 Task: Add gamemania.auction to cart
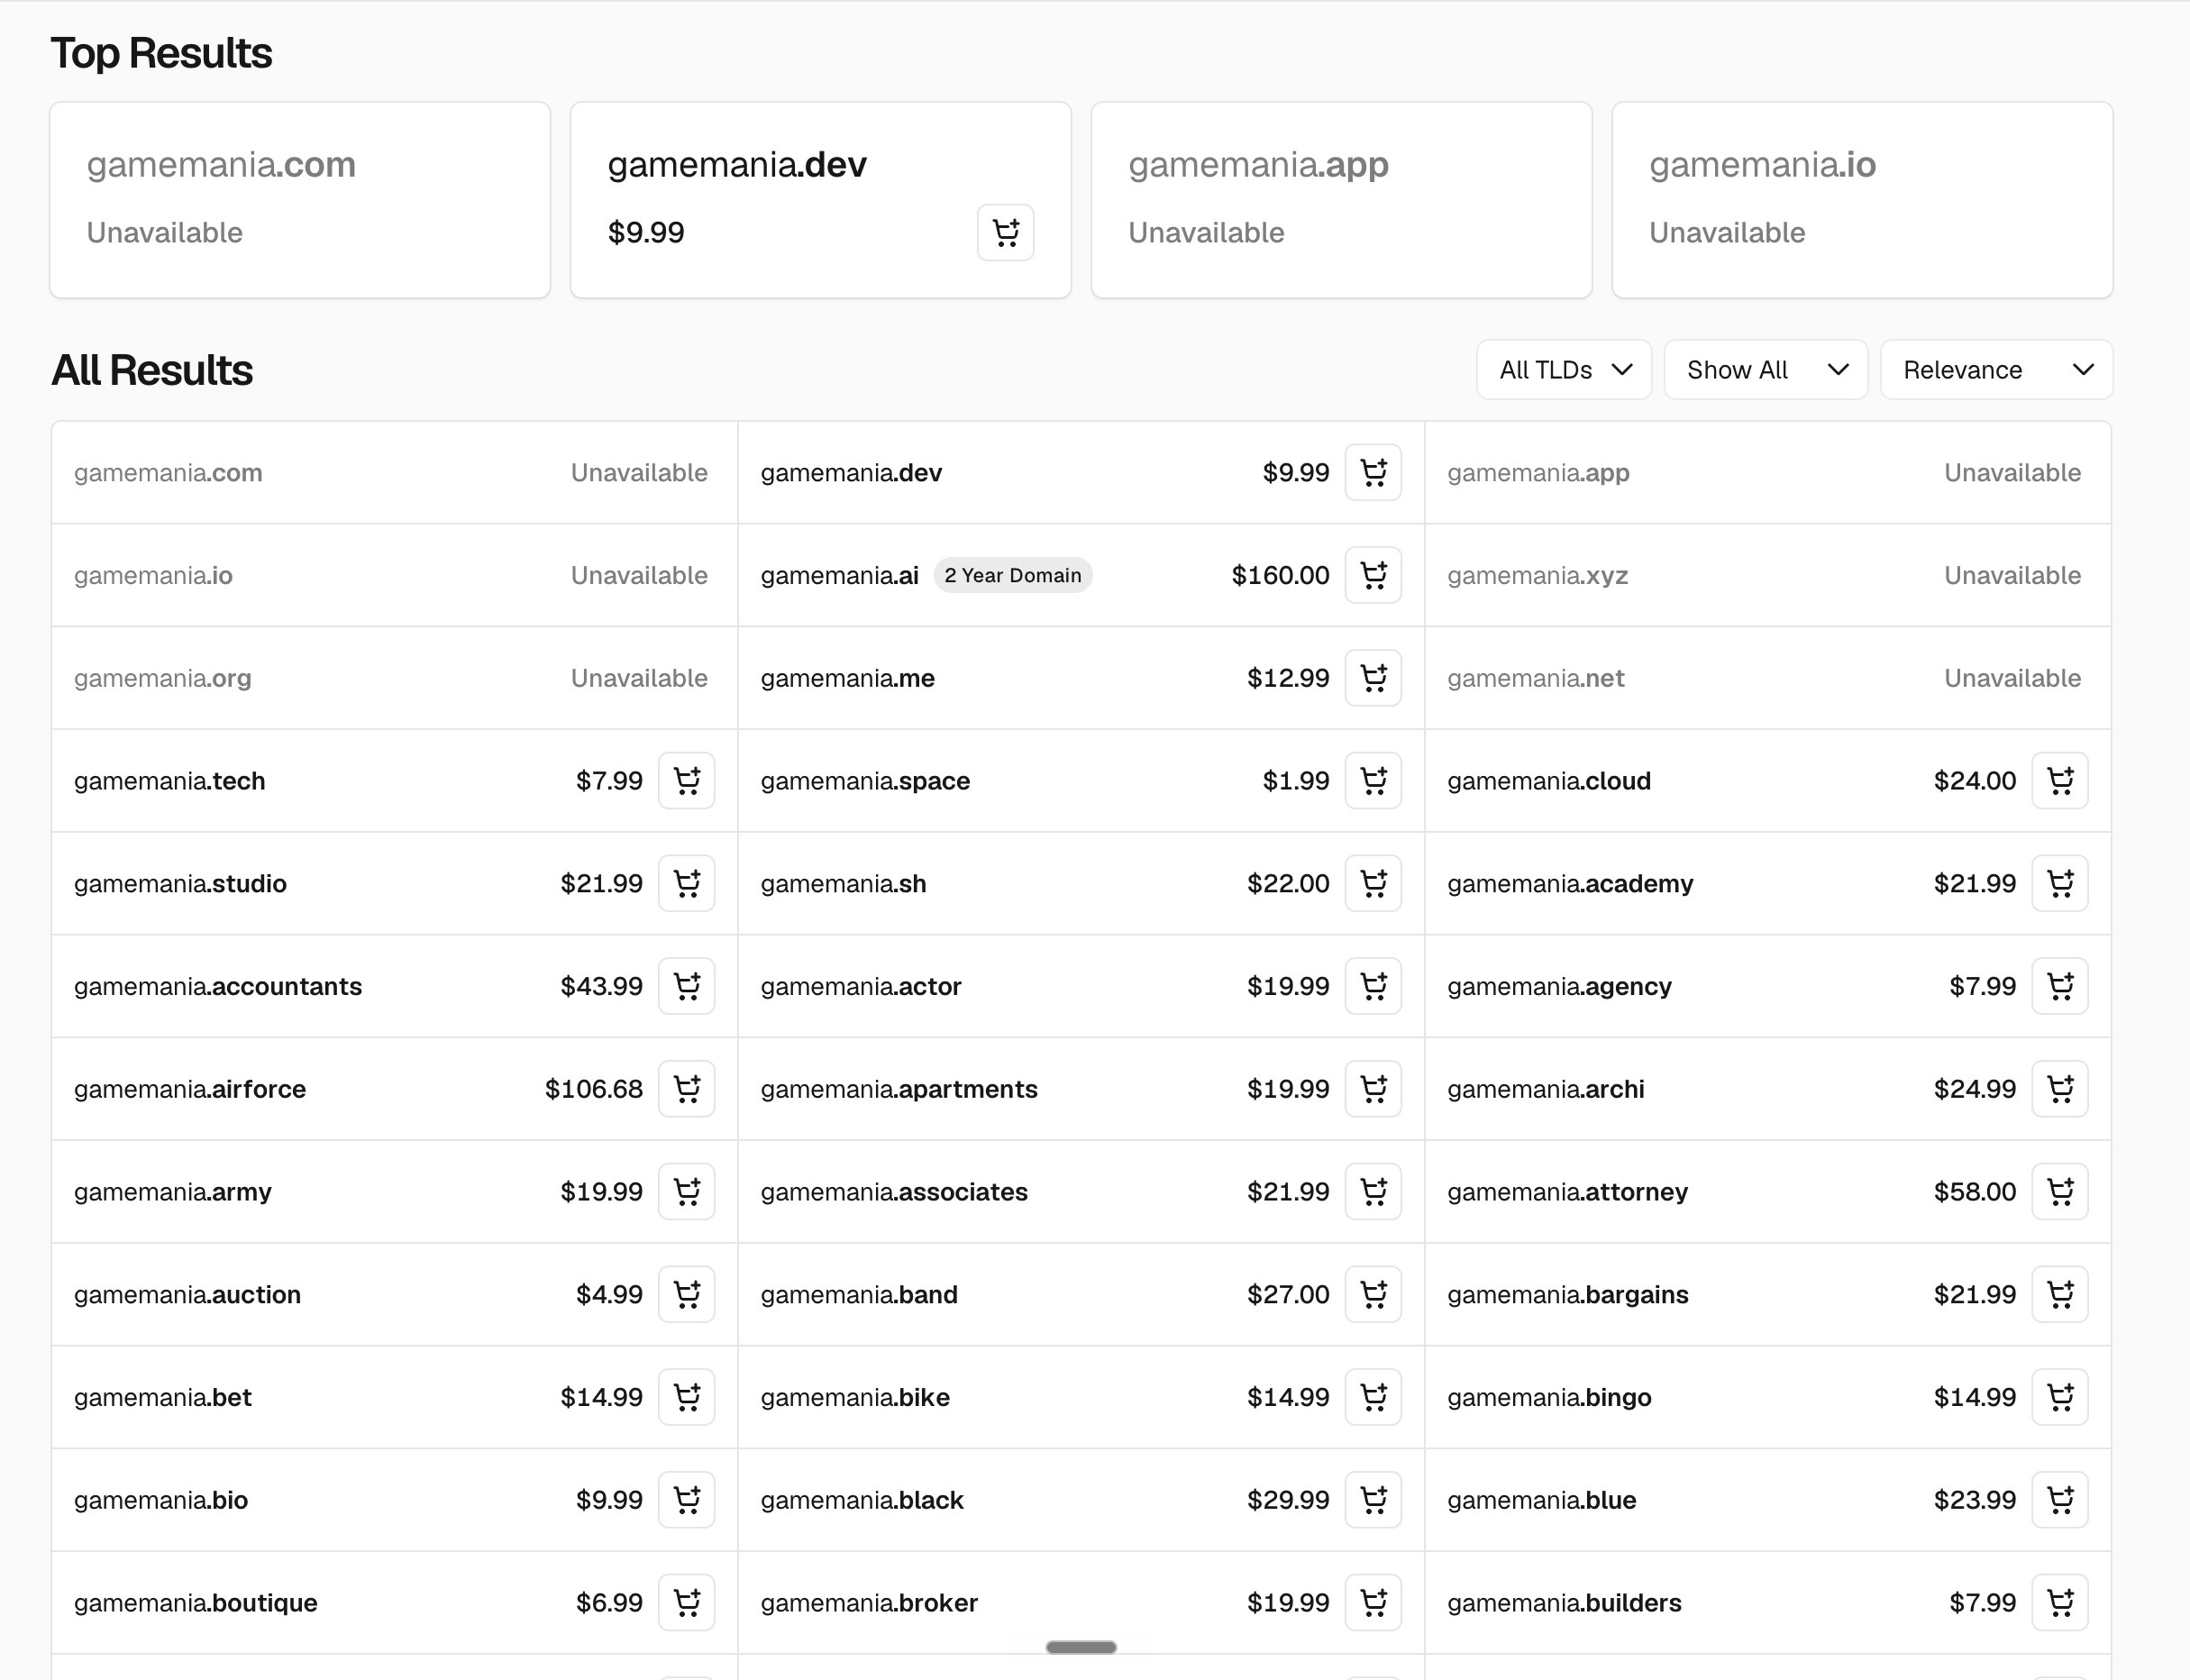point(687,1295)
